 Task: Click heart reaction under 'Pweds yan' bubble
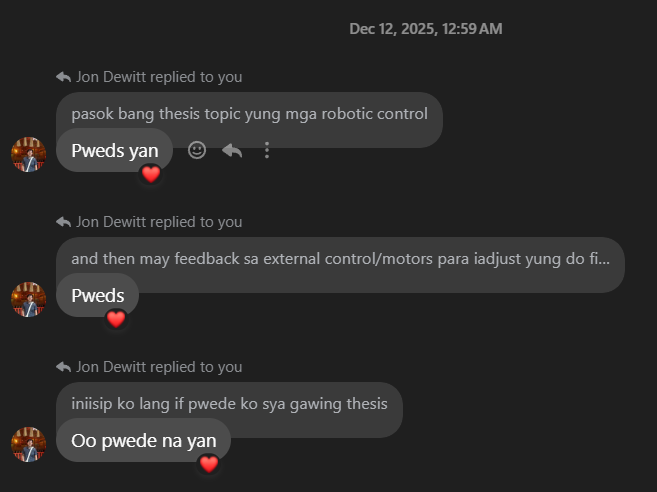(151, 174)
